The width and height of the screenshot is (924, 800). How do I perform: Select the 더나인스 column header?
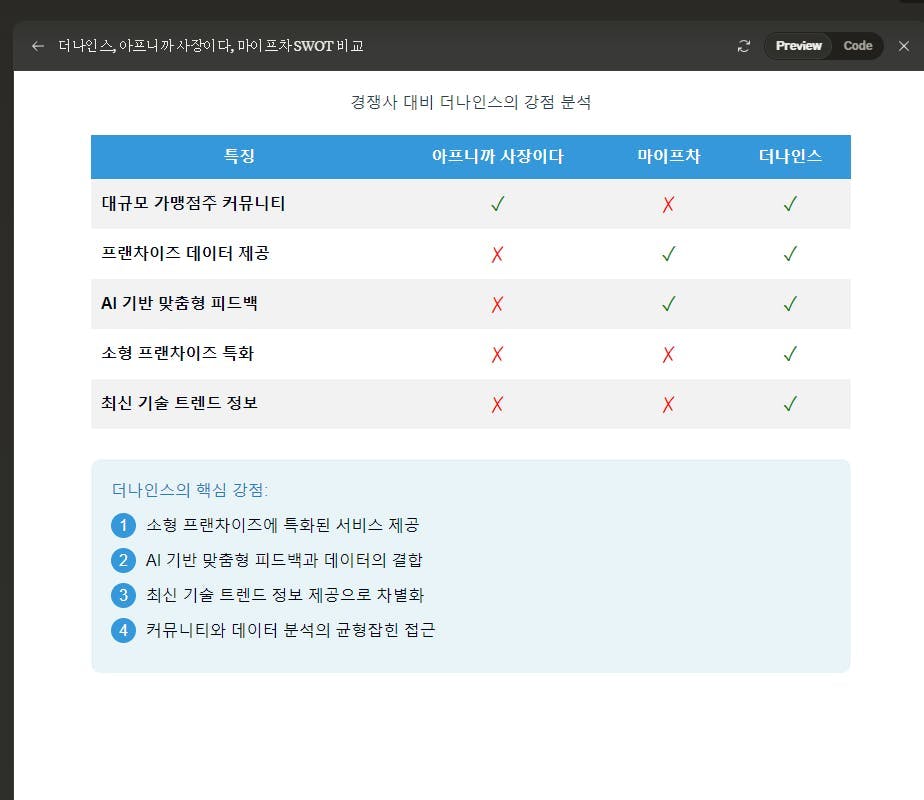(790, 156)
